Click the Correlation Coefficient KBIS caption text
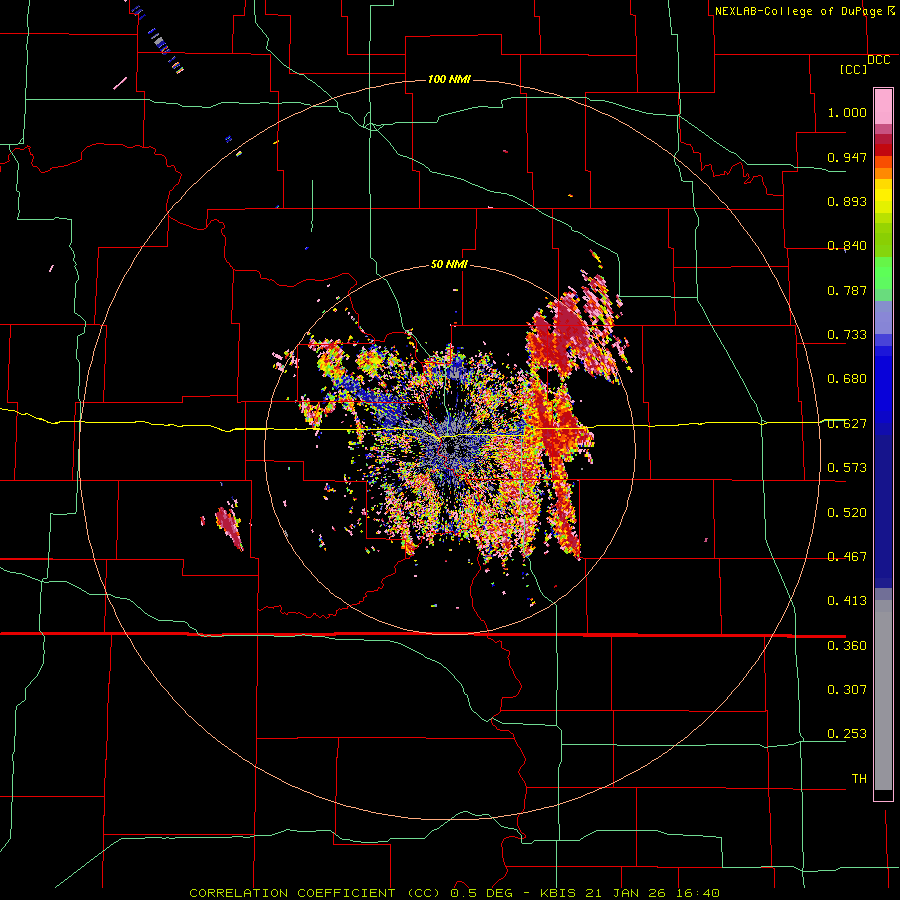Screen dimensions: 900x900 click(x=454, y=893)
